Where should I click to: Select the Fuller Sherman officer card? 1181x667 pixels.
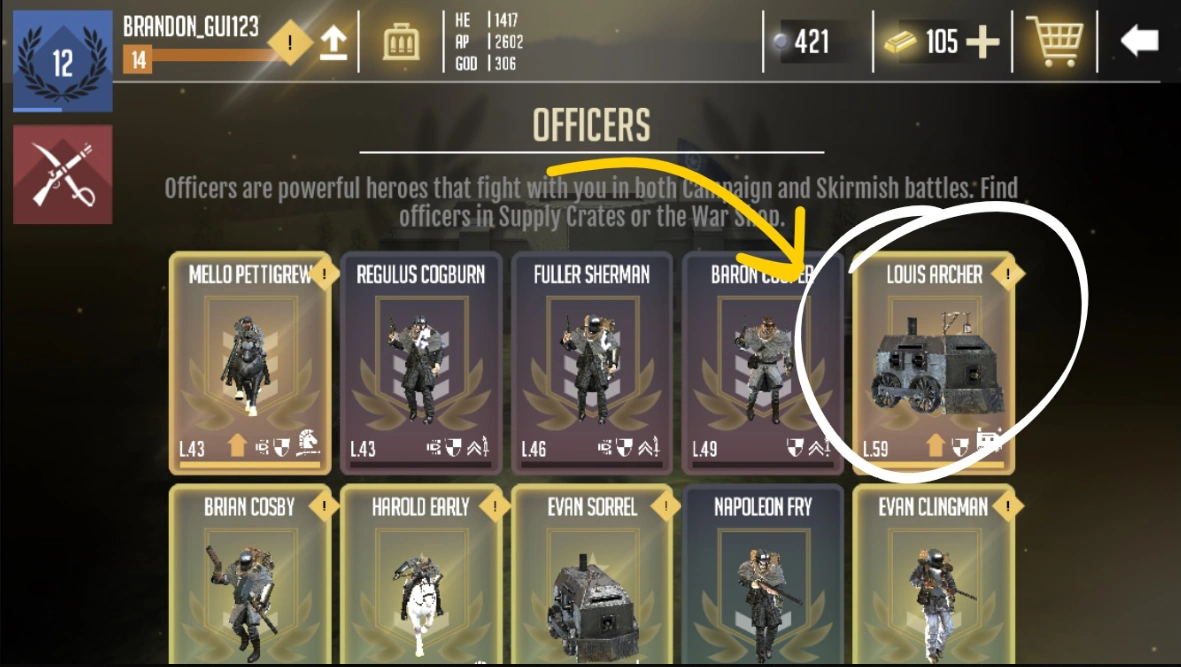[x=592, y=364]
